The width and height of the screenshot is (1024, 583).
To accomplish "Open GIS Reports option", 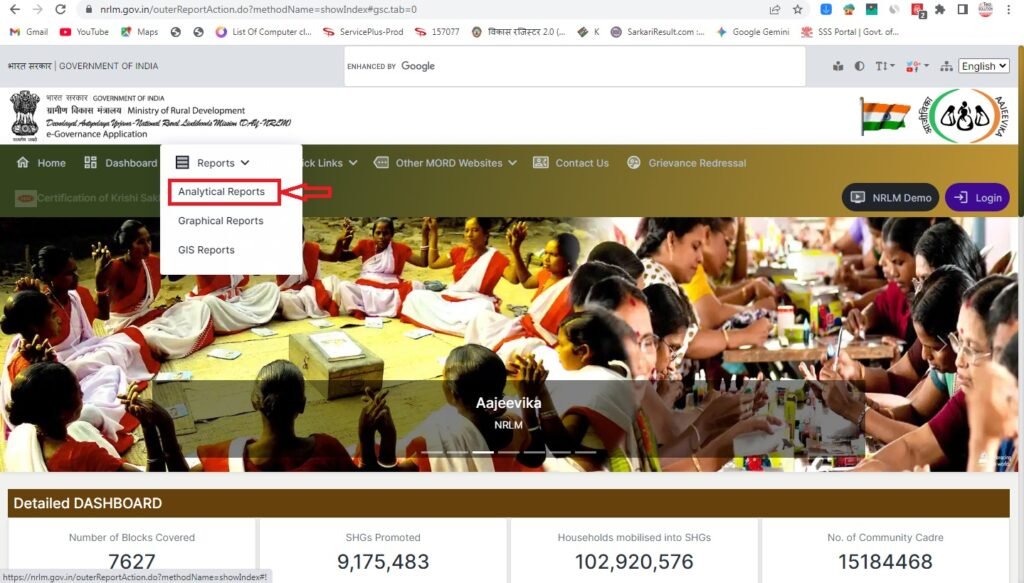I will pos(206,250).
